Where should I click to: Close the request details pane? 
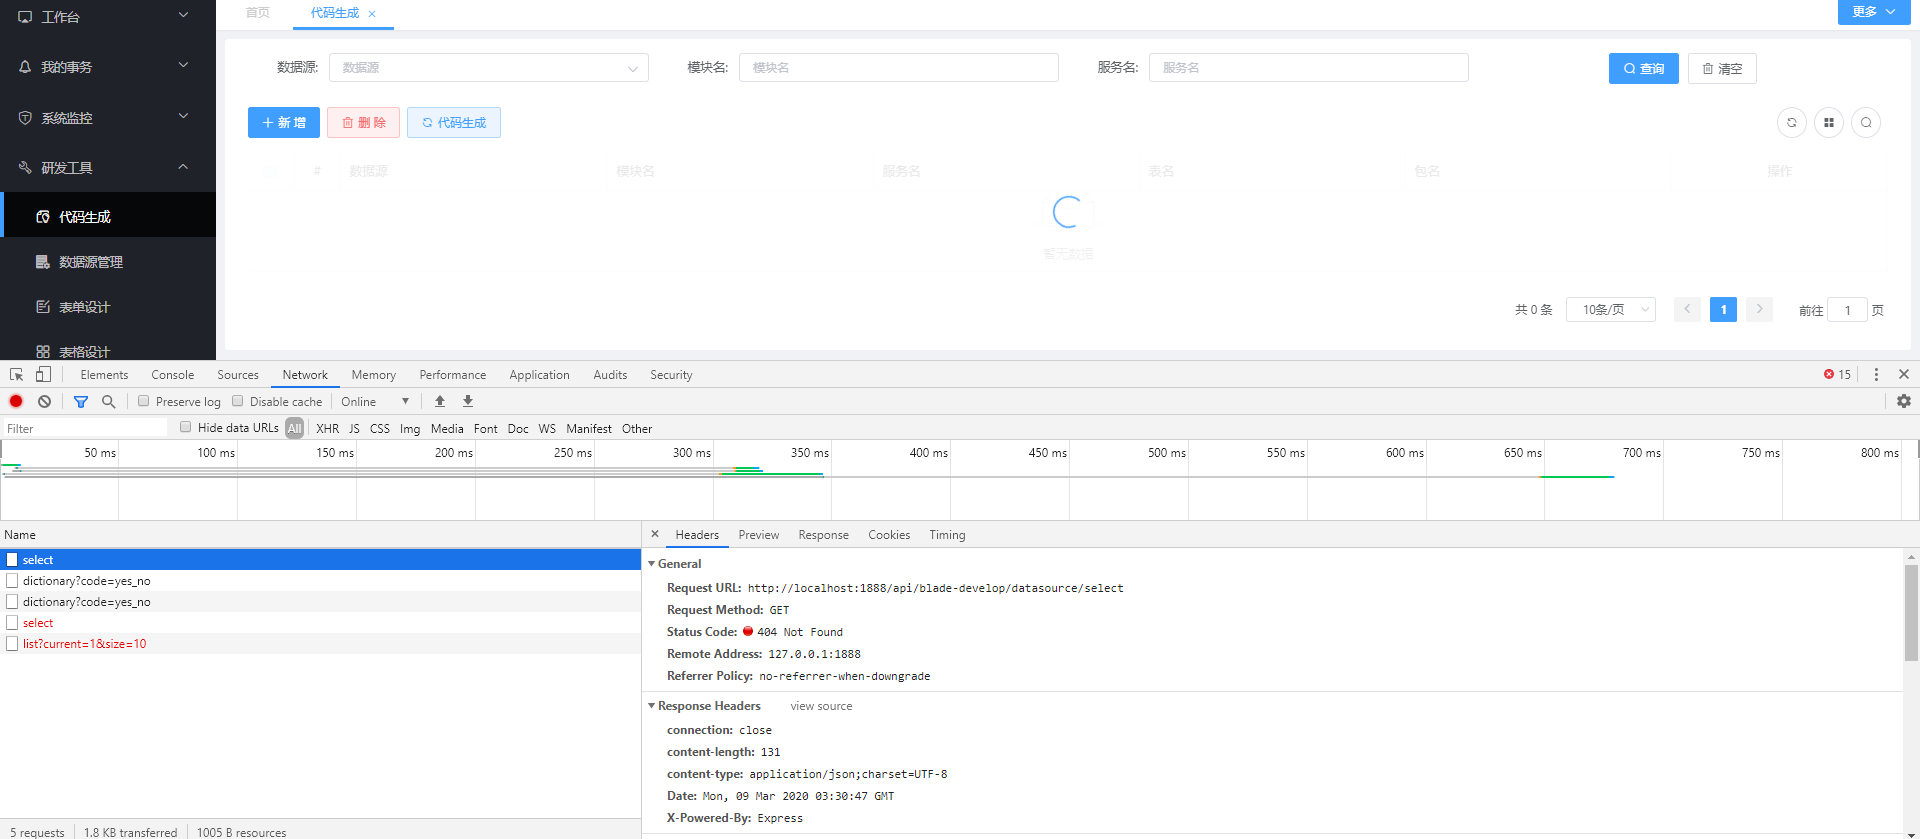(x=655, y=534)
